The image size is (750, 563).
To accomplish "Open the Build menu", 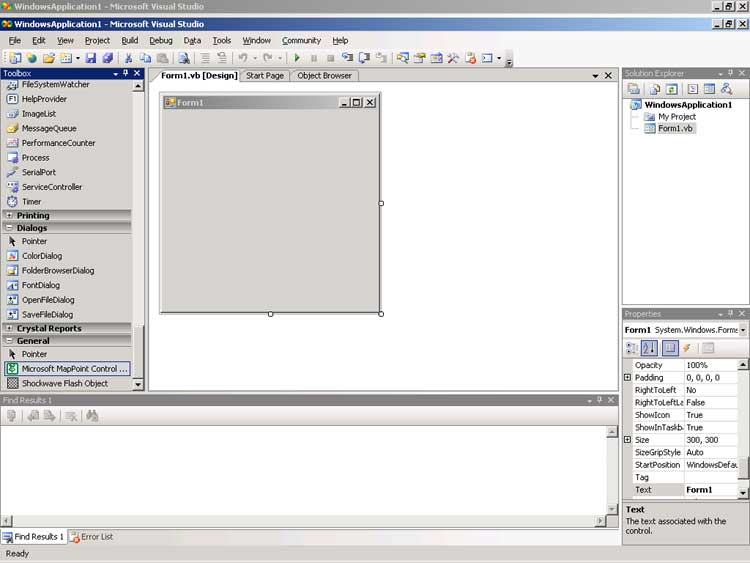I will (x=130, y=41).
